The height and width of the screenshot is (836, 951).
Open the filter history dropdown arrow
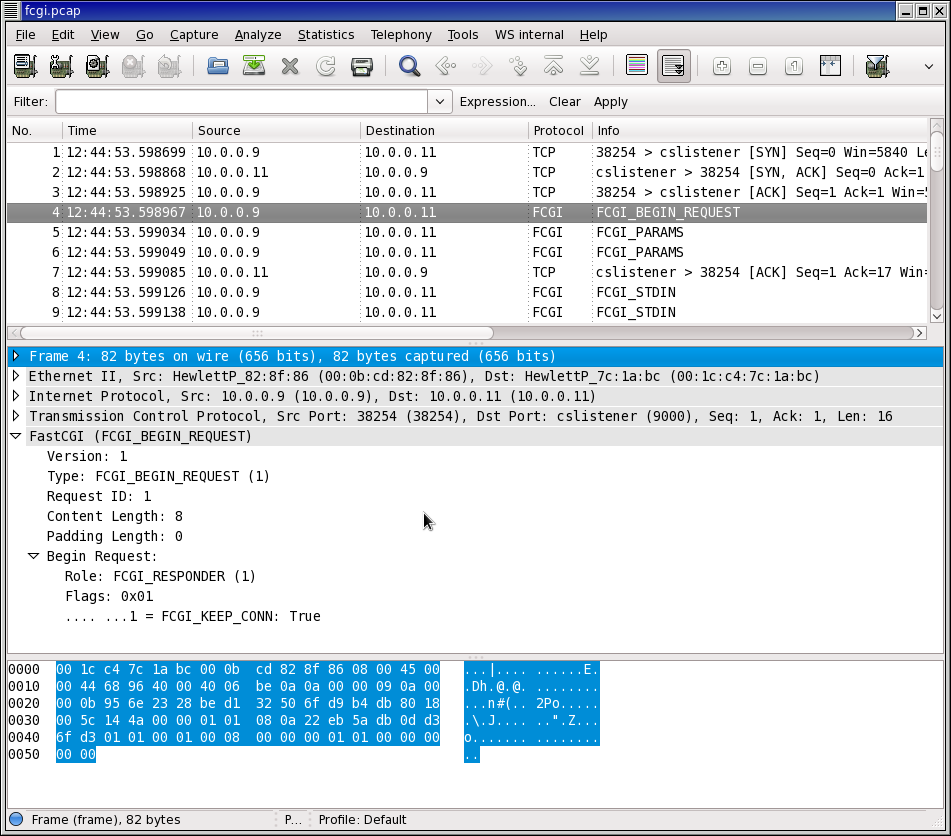[x=440, y=102]
